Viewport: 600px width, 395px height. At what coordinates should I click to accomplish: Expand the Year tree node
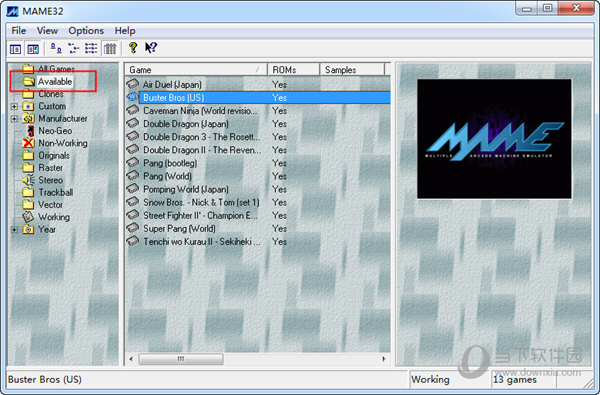tap(14, 230)
